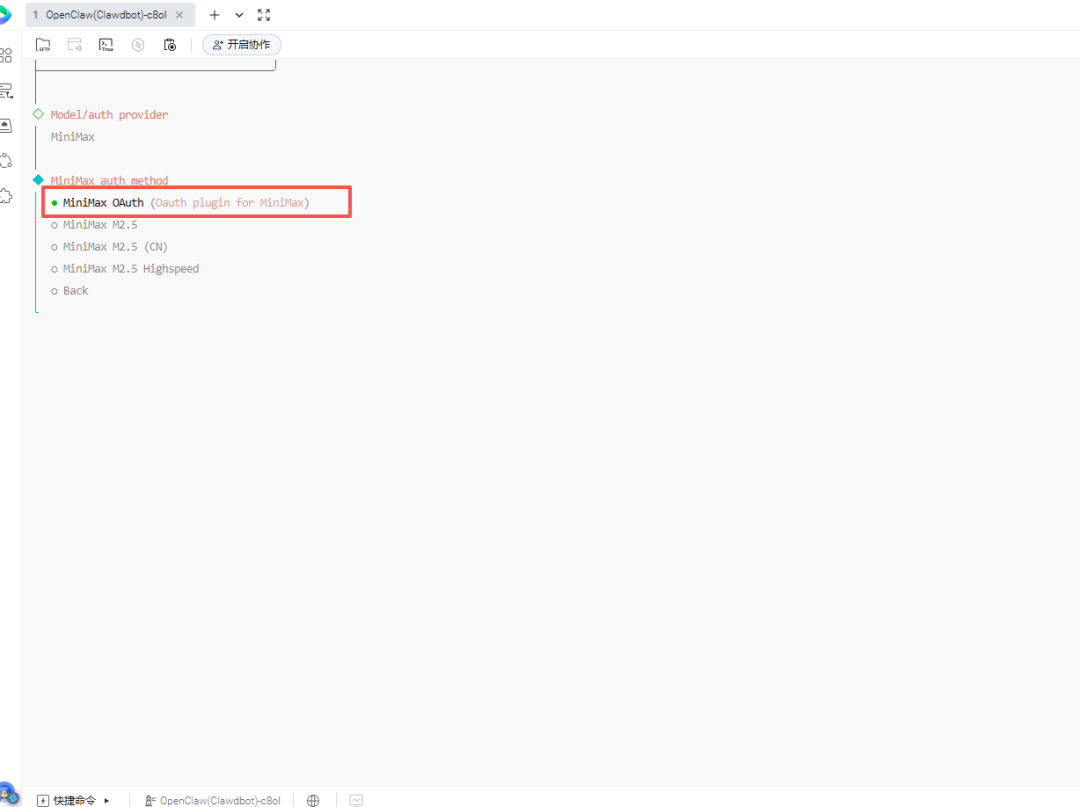Click the MiniMax auth method heading
Screen dimensions: 1080x807
click(x=109, y=180)
